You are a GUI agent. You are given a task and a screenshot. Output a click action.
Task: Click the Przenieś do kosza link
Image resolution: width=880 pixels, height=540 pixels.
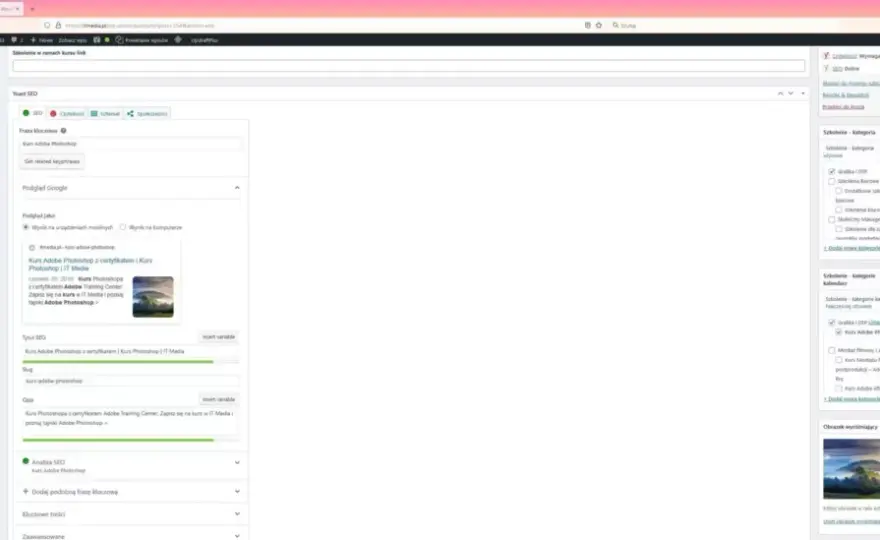pos(843,107)
